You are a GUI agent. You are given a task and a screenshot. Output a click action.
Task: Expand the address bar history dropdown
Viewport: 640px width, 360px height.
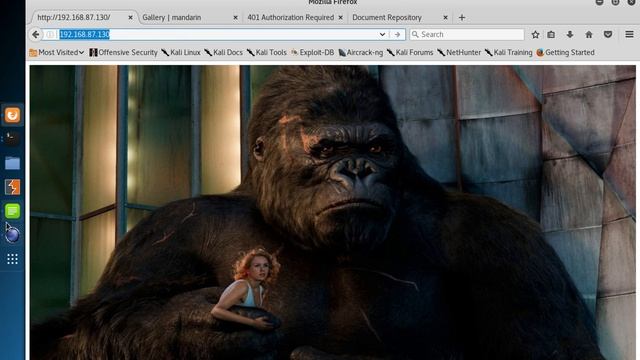click(x=382, y=34)
